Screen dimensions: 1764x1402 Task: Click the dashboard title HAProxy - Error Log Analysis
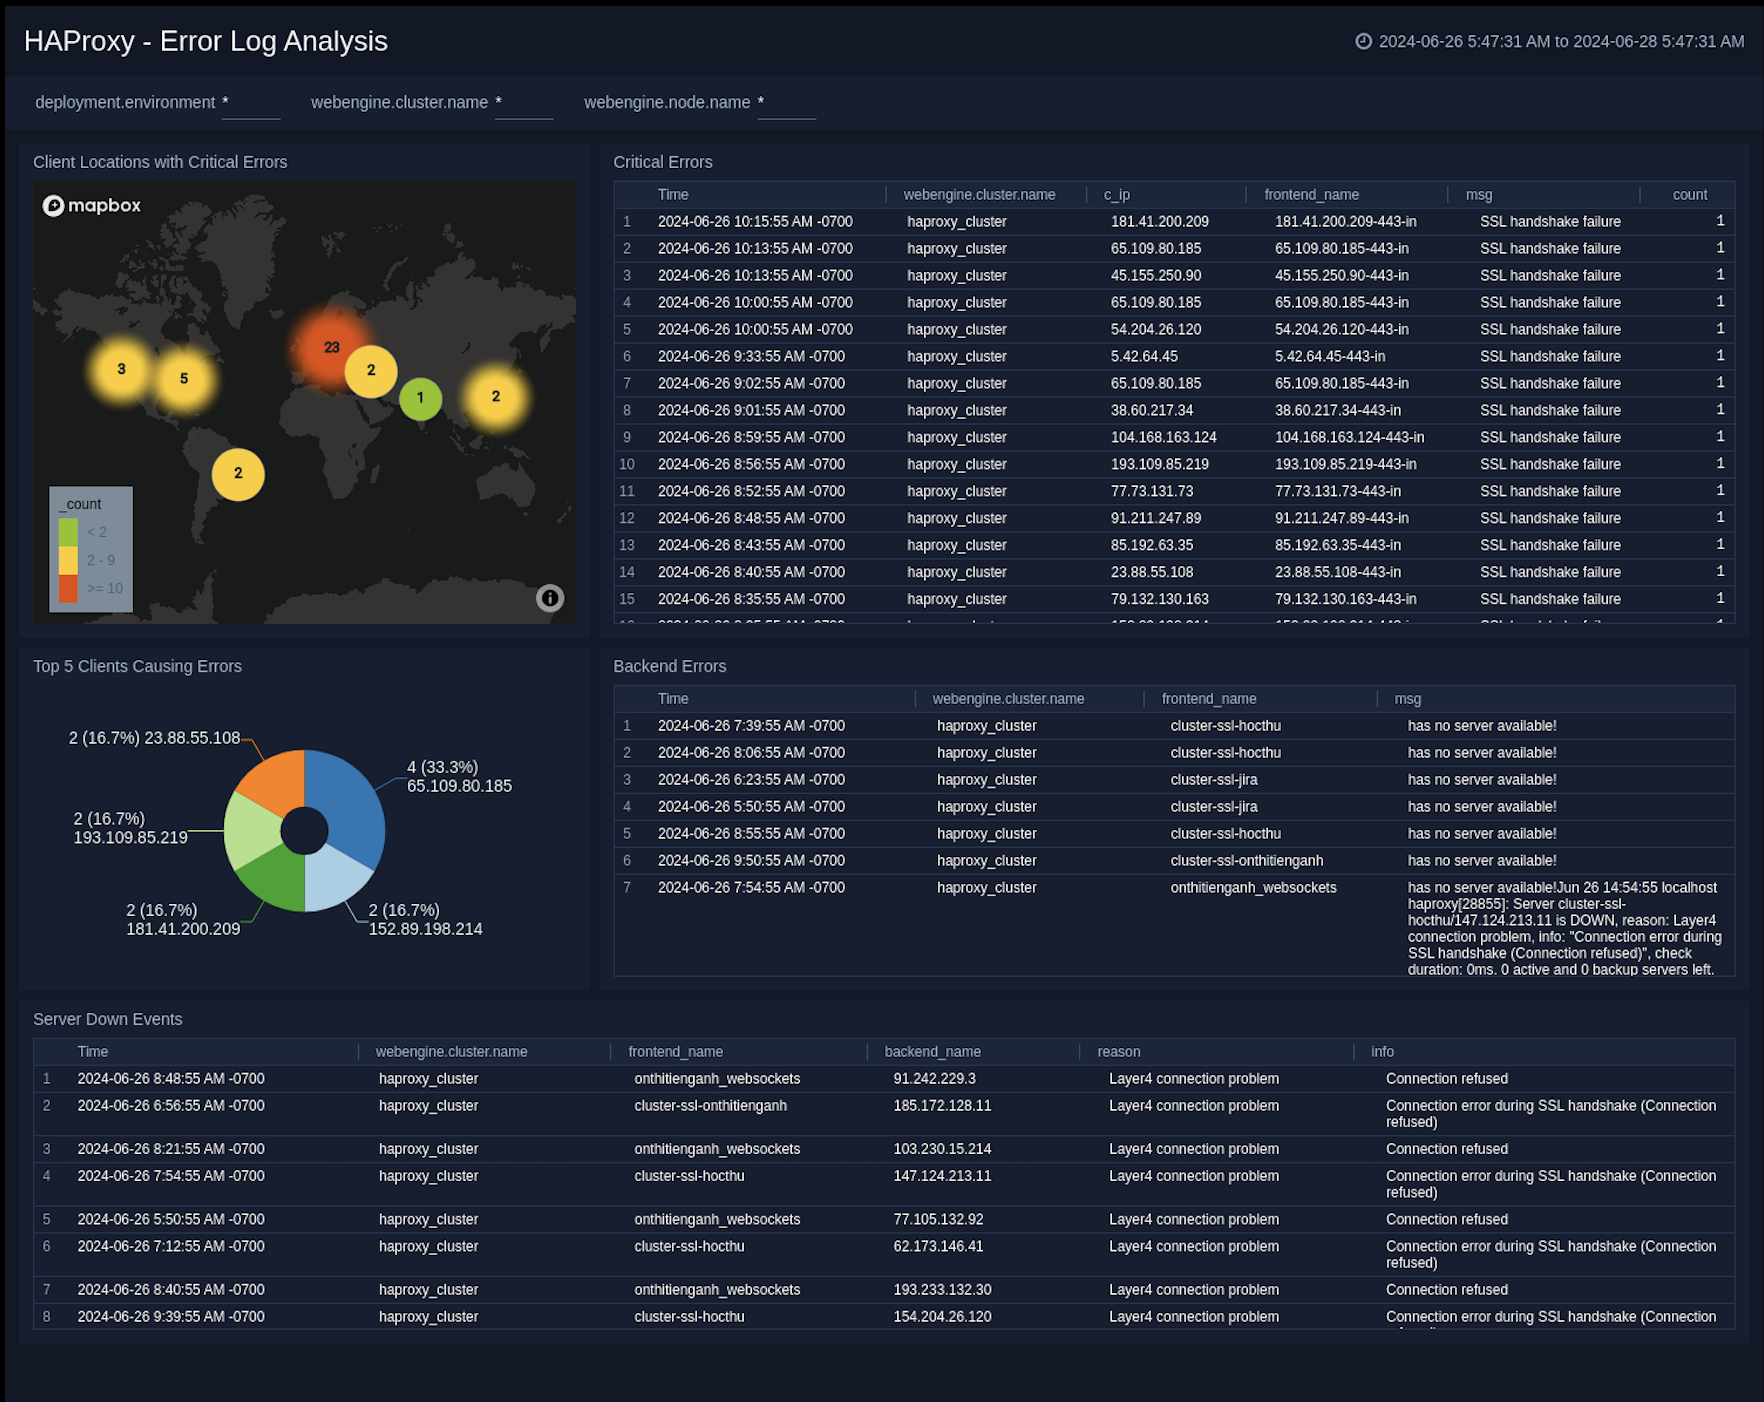[206, 41]
